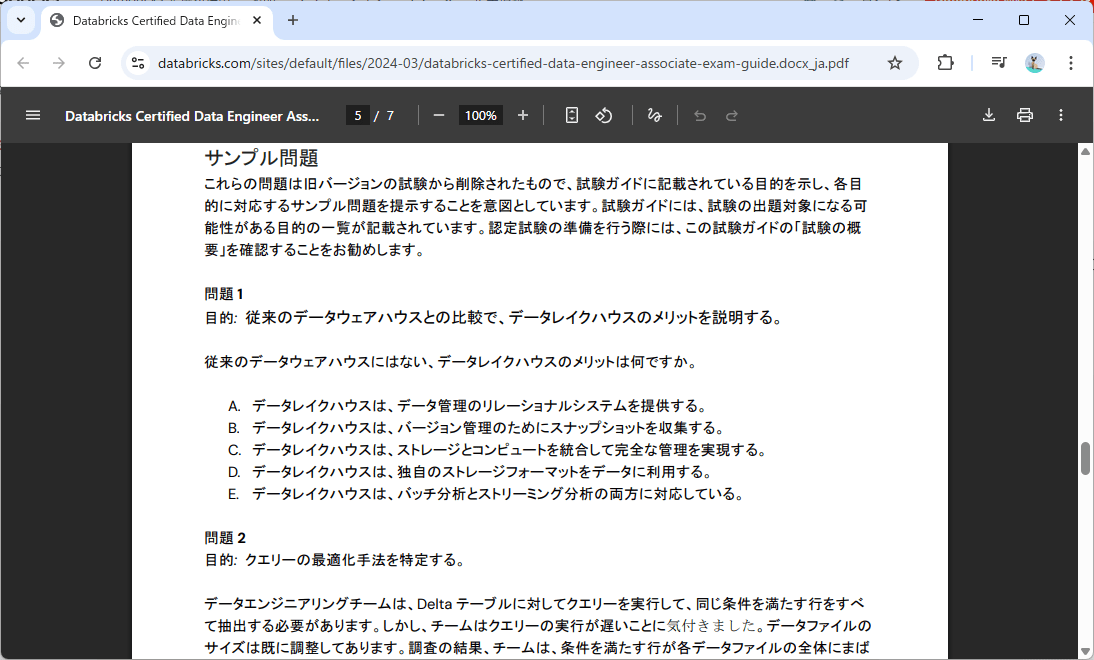Click the scrollbar up arrow
The width and height of the screenshot is (1094, 660).
tap(1085, 151)
